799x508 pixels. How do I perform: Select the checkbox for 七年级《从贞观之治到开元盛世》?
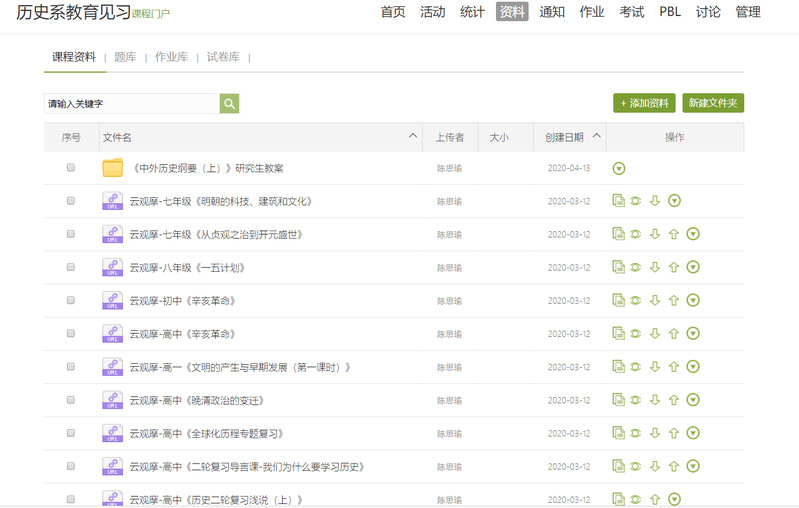[71, 234]
